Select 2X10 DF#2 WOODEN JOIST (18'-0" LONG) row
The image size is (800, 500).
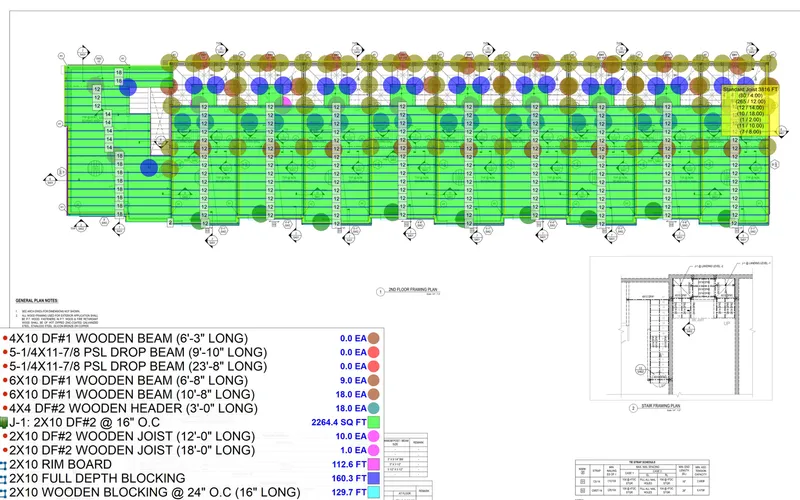tap(191, 450)
